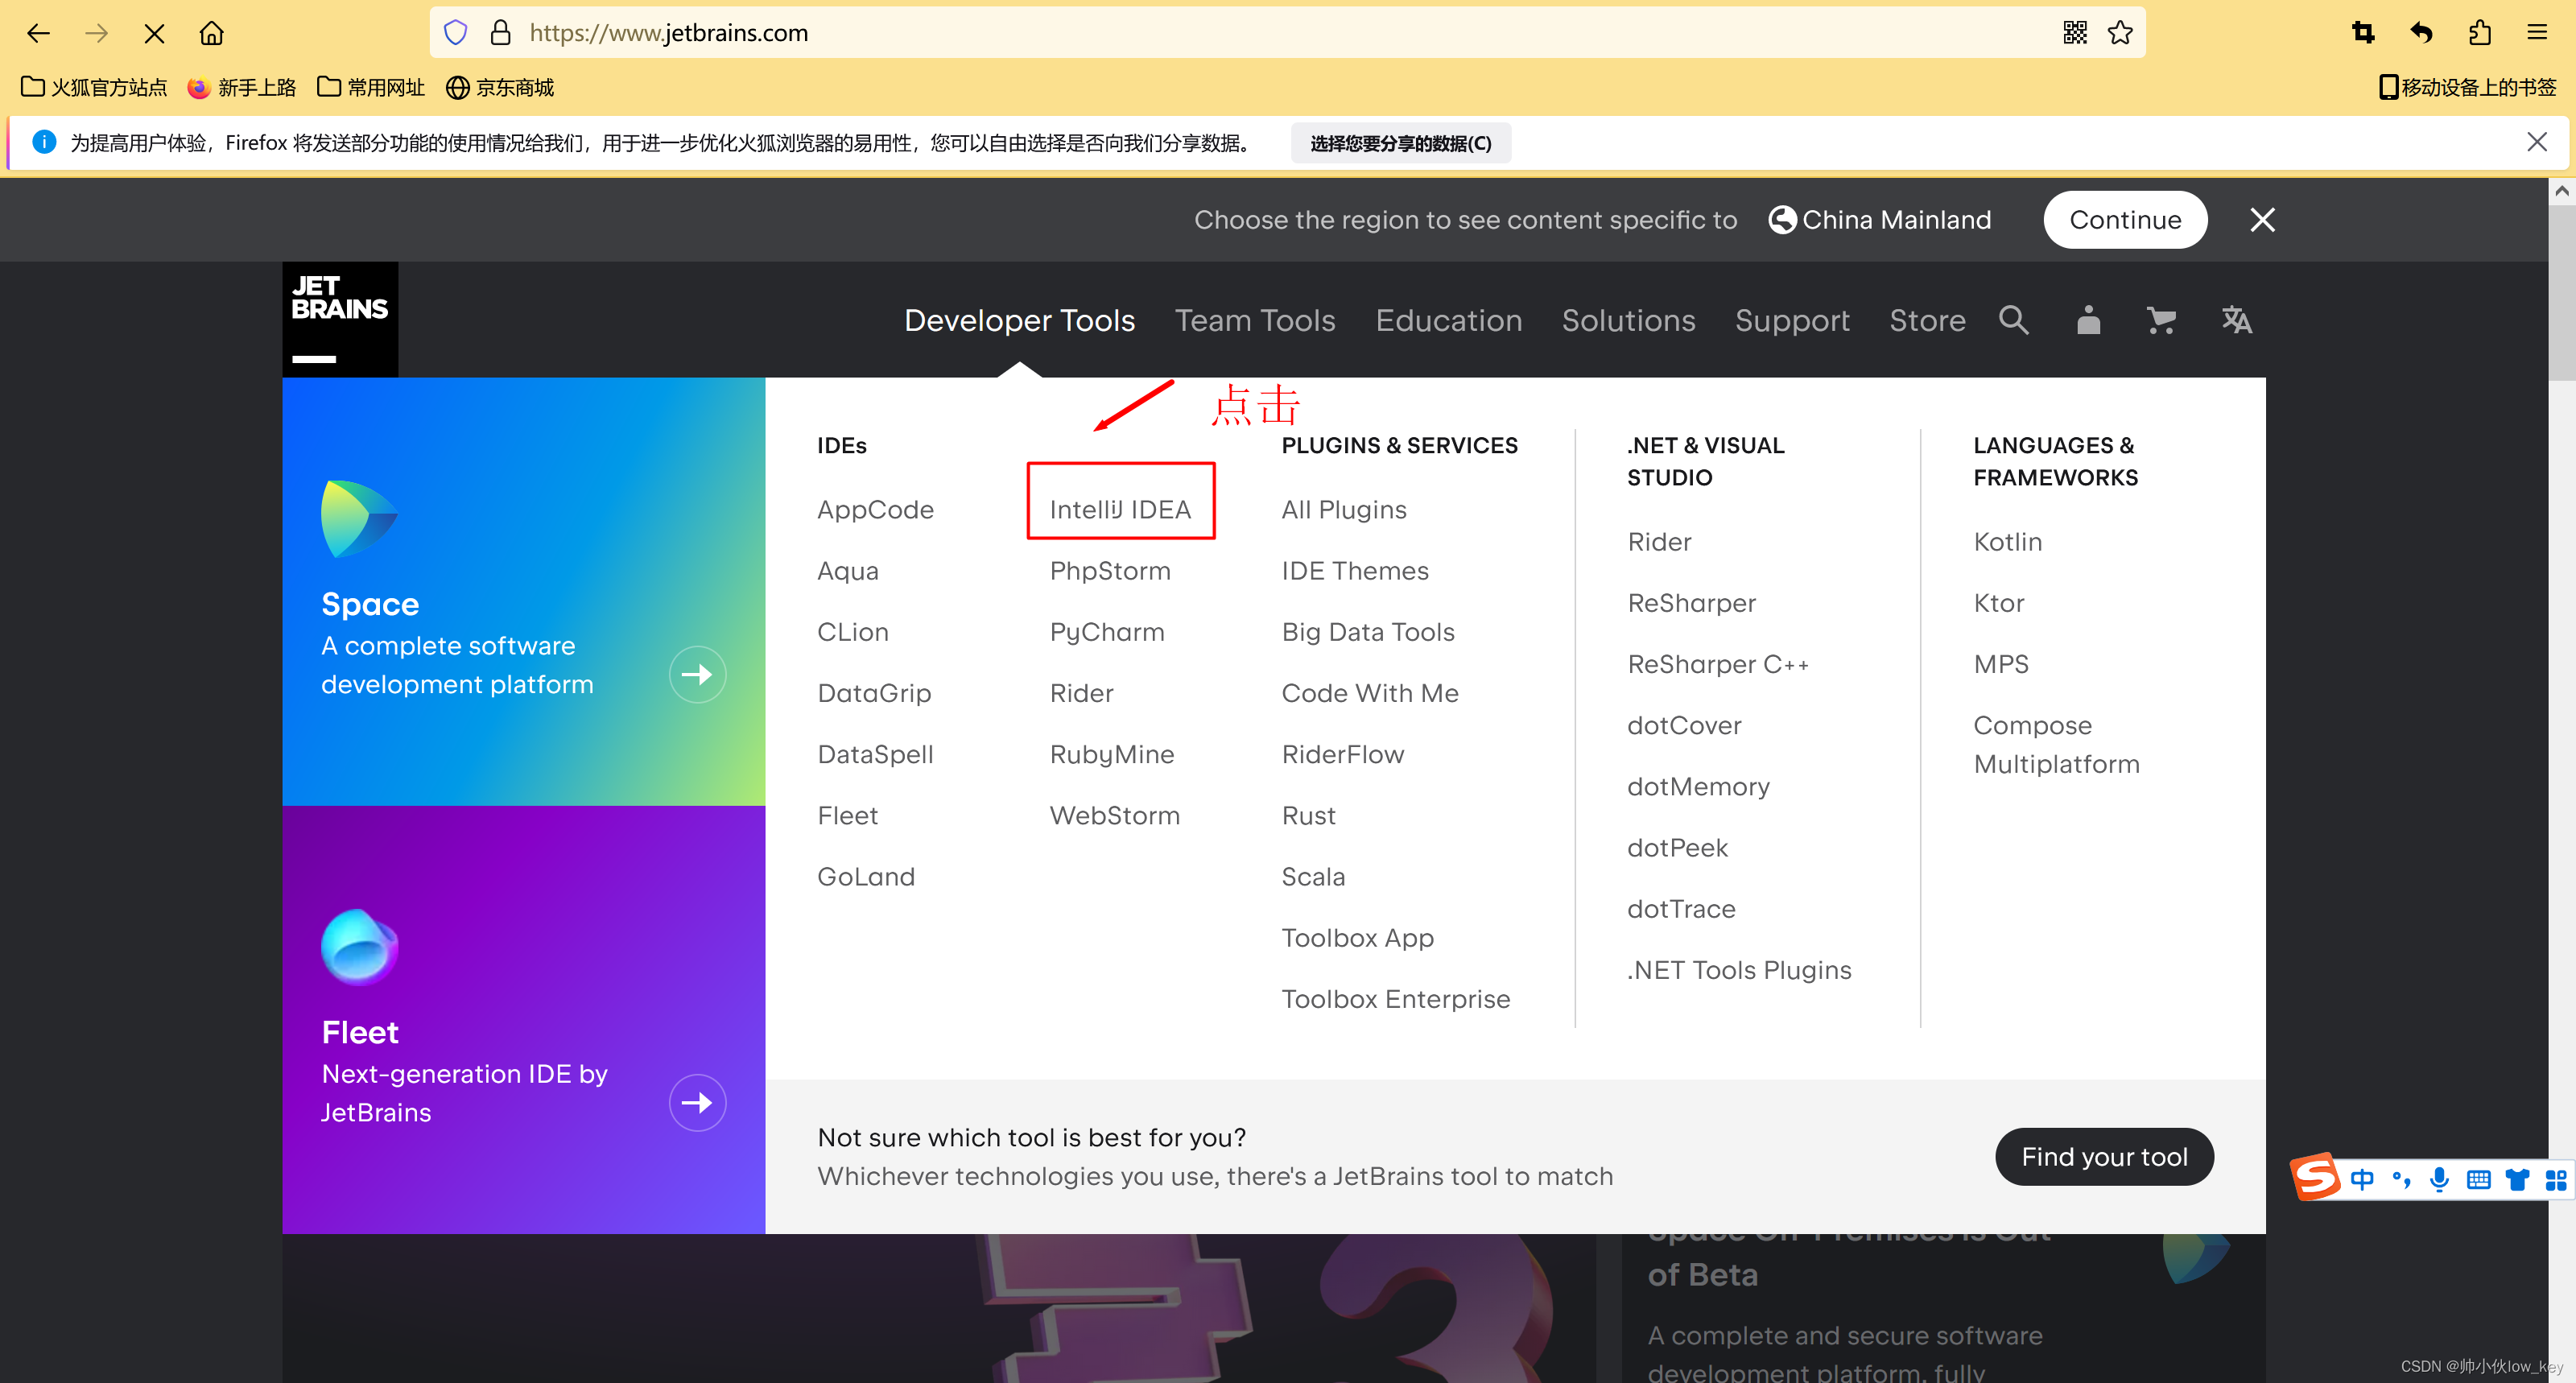This screenshot has width=2576, height=1383.
Task: Open the Space promo card
Action: pyautogui.click(x=523, y=591)
